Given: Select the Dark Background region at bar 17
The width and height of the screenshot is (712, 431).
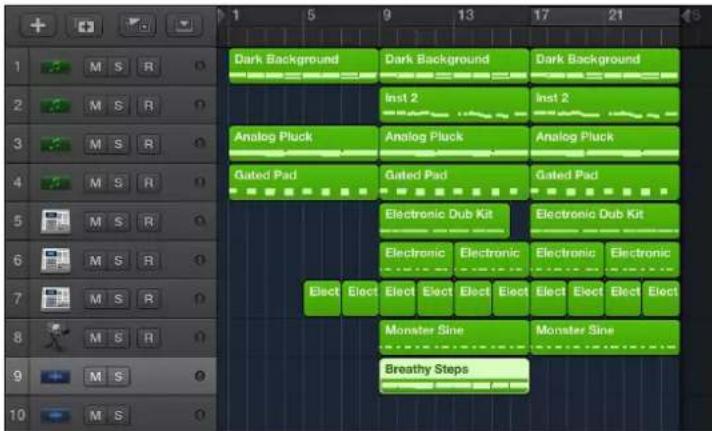Looking at the screenshot, I should pyautogui.click(x=605, y=66).
